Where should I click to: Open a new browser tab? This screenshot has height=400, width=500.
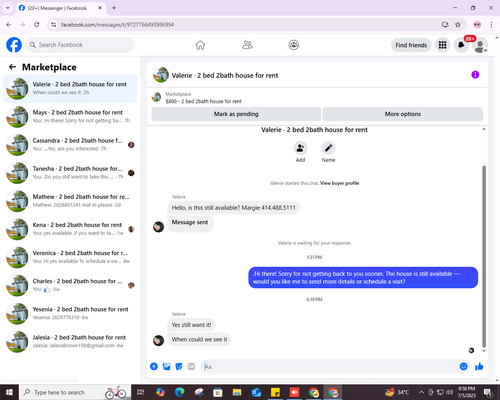point(114,8)
